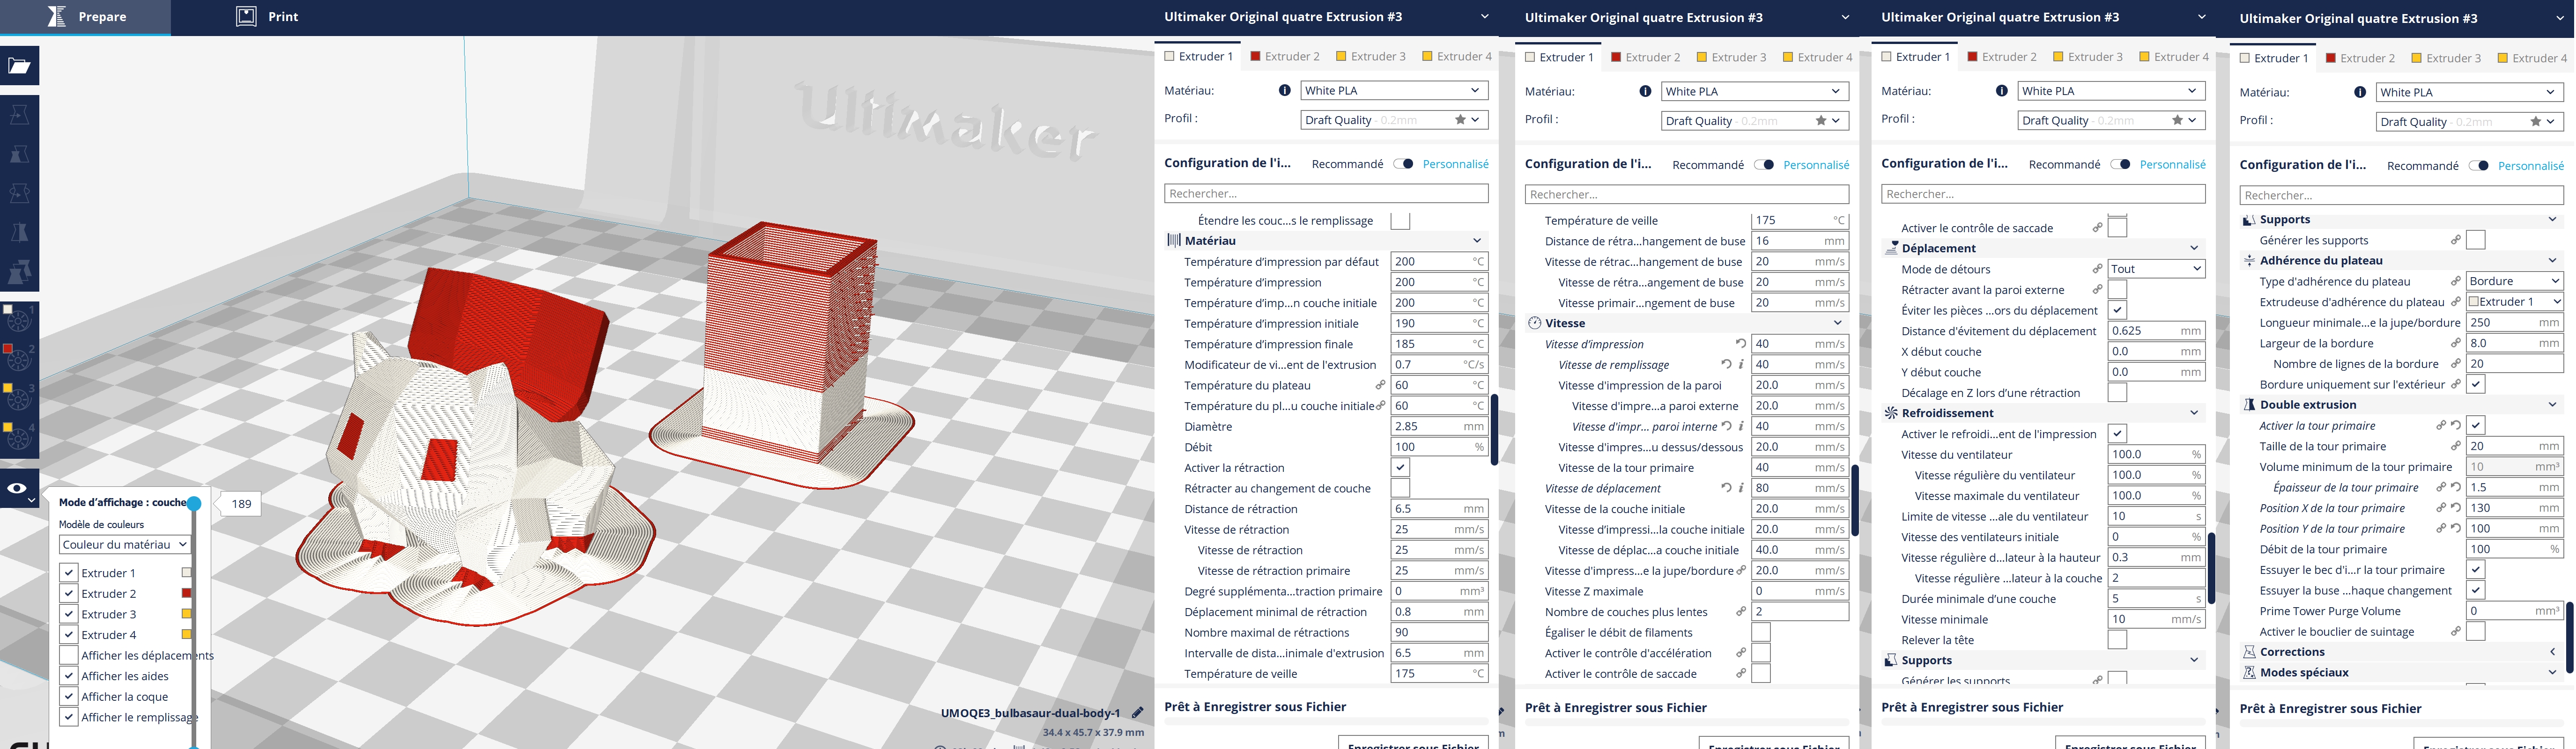Click the Distance de rétraction value field
This screenshot has height=749, width=2576.
1439,509
